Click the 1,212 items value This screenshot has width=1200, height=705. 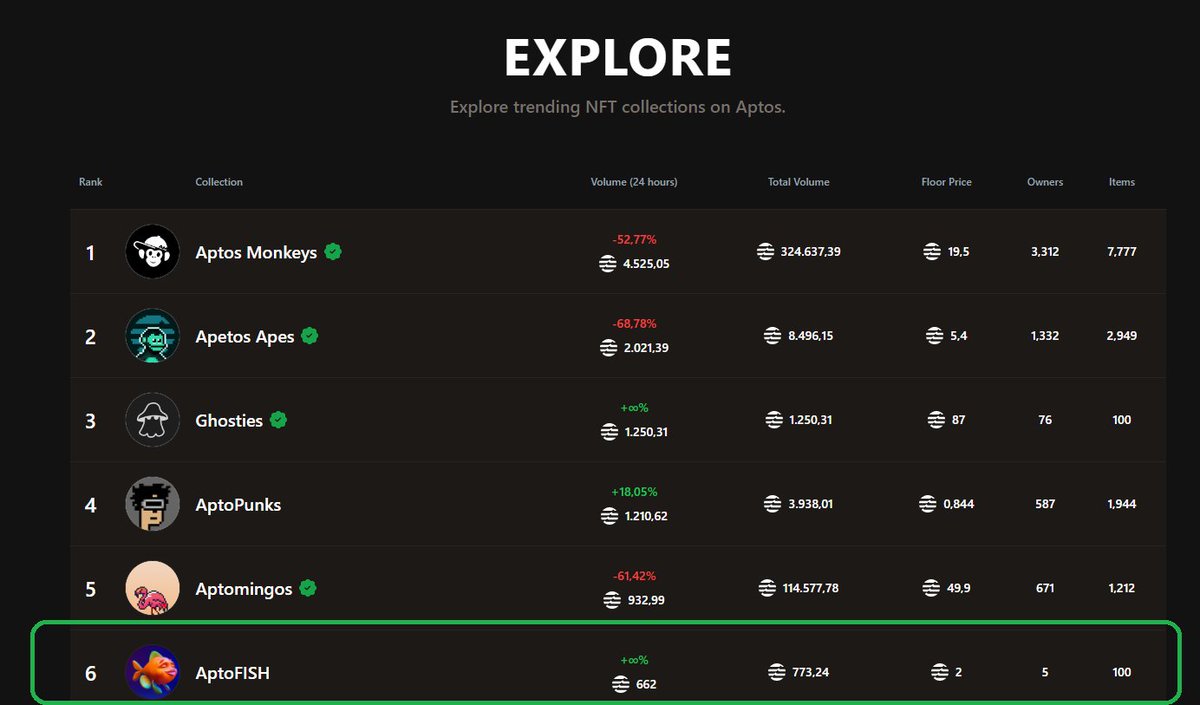(x=1122, y=588)
